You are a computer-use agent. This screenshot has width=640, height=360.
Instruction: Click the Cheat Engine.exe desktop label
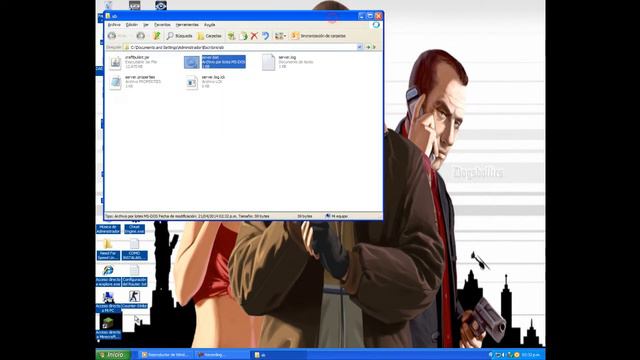pyautogui.click(x=134, y=229)
